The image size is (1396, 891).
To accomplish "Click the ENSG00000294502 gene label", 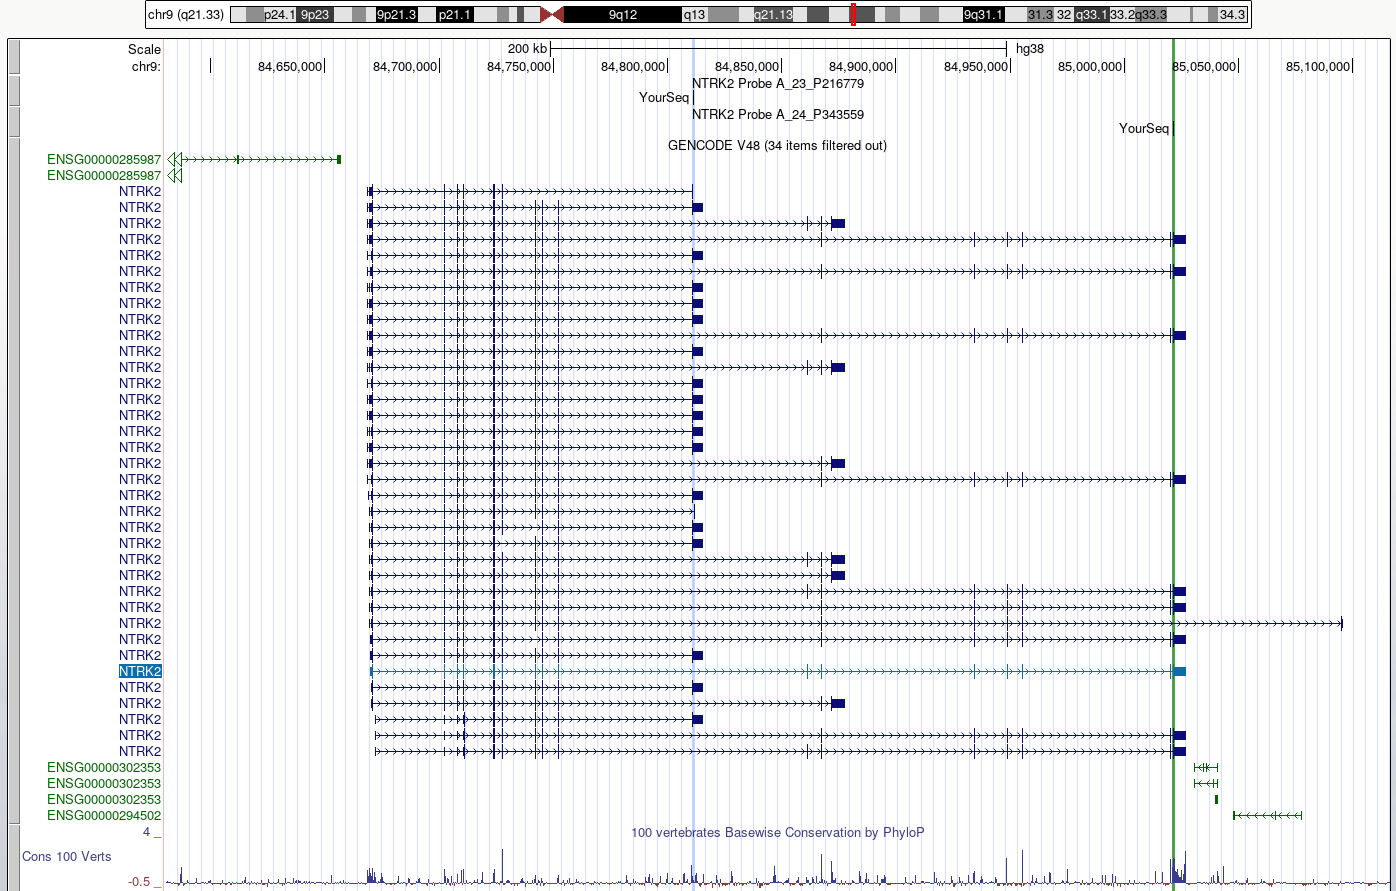I will click(104, 816).
